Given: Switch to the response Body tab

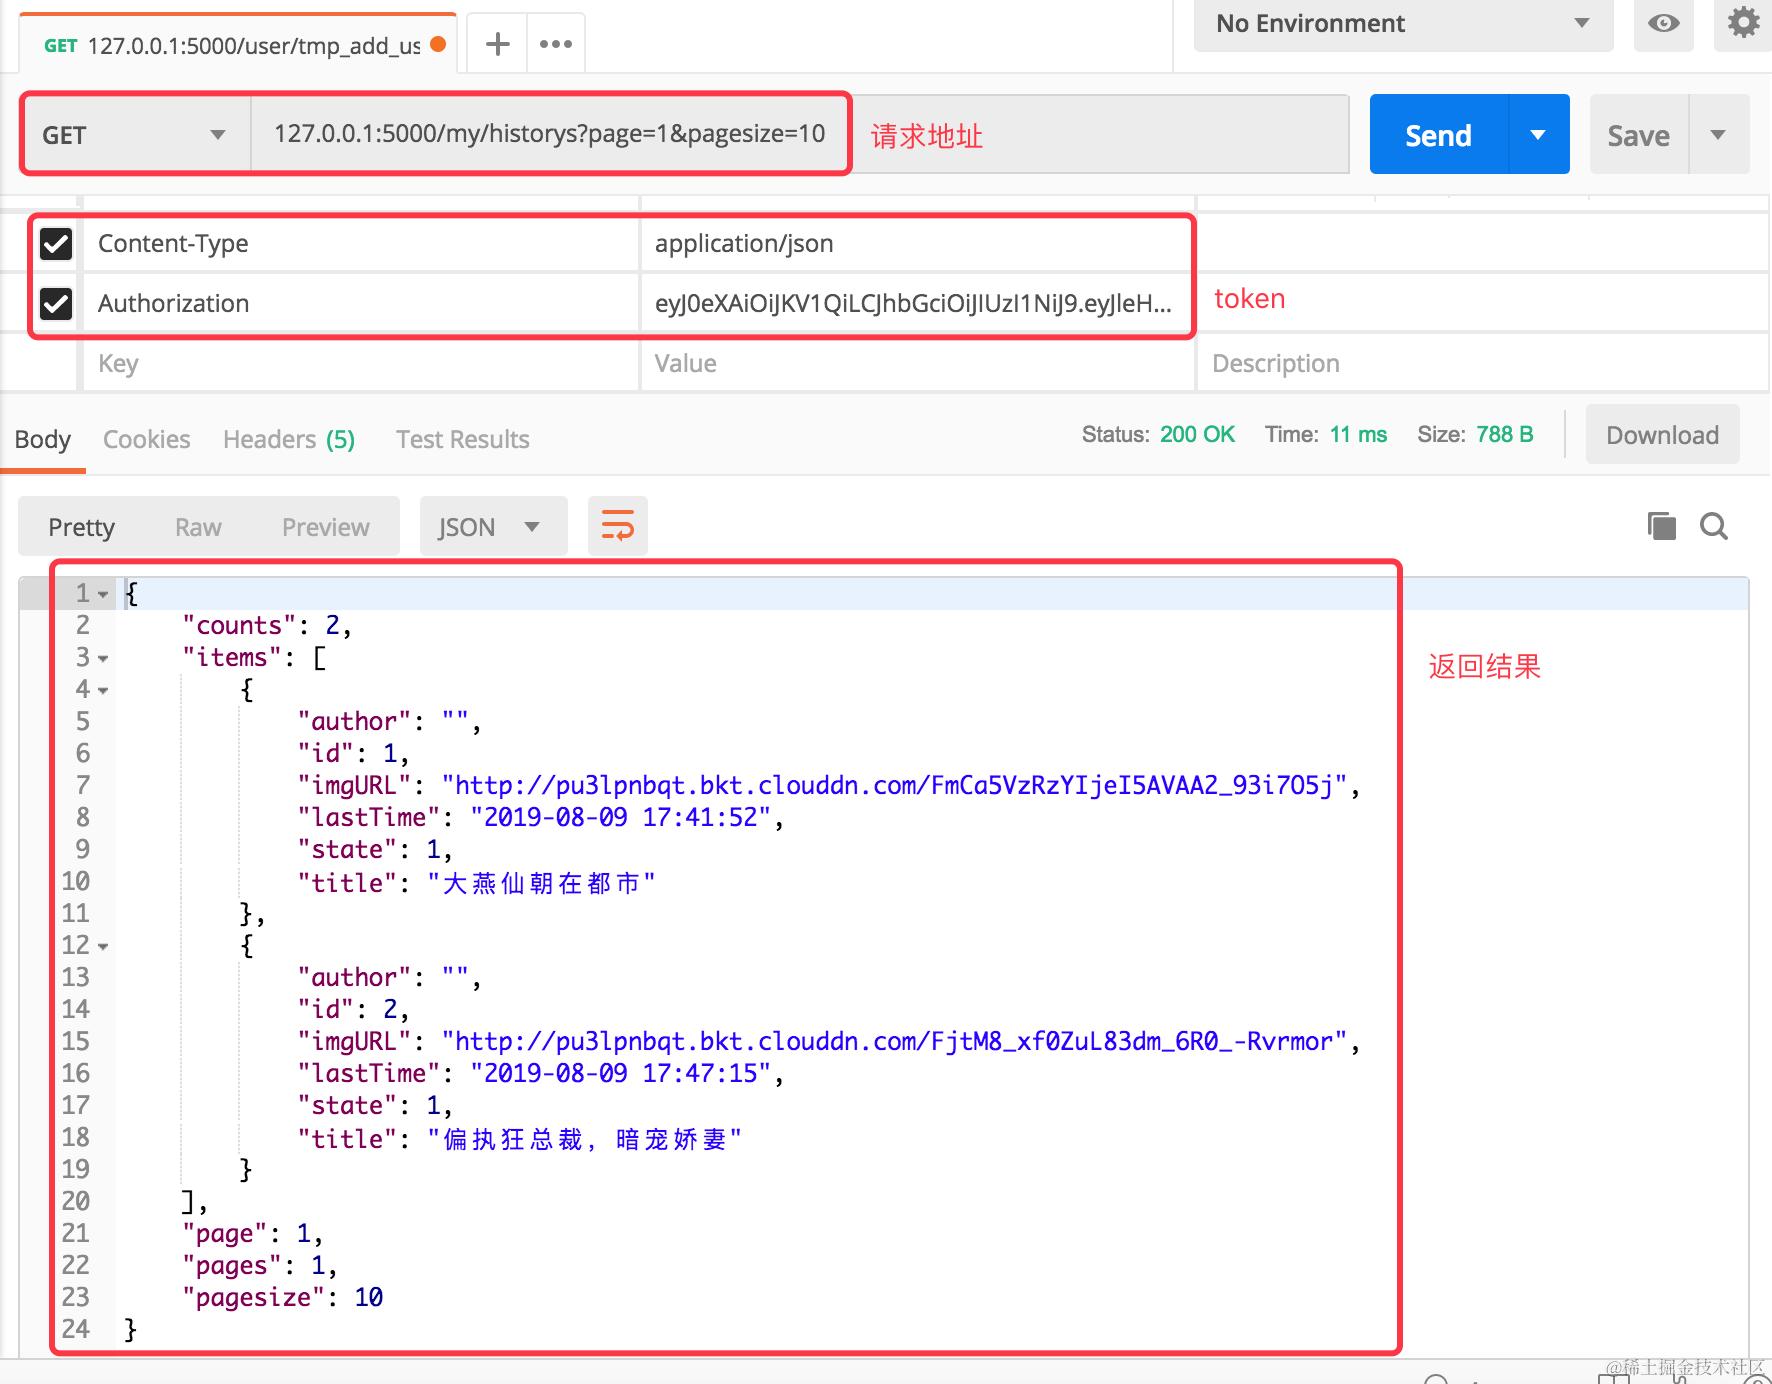Looking at the screenshot, I should click(43, 439).
